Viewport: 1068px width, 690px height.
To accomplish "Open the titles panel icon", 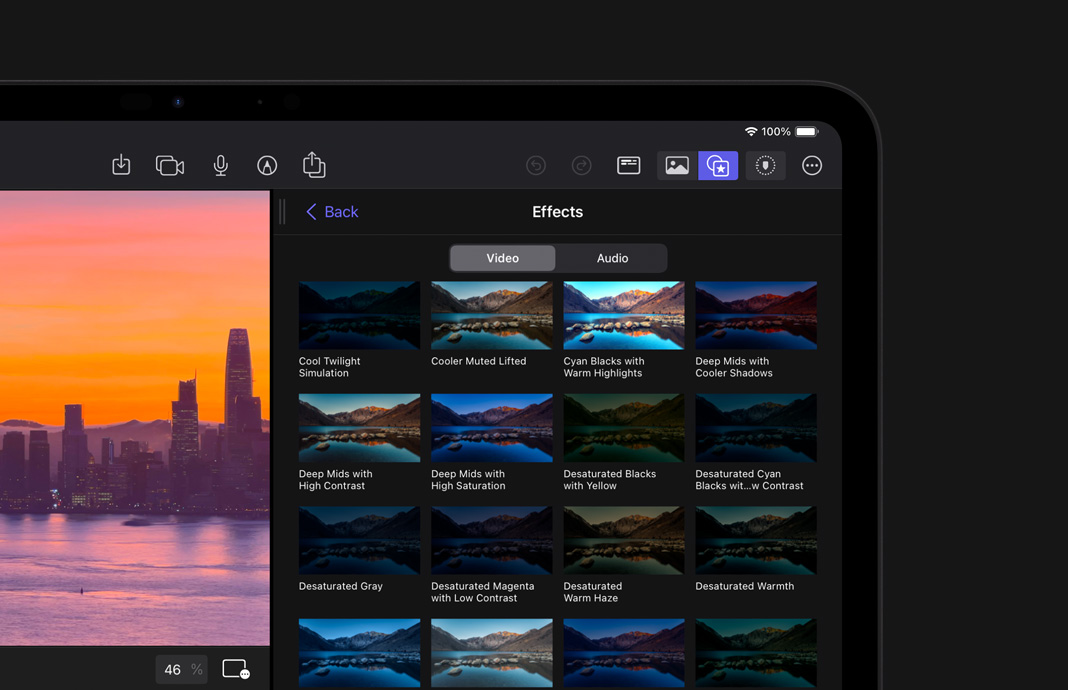I will click(x=628, y=165).
